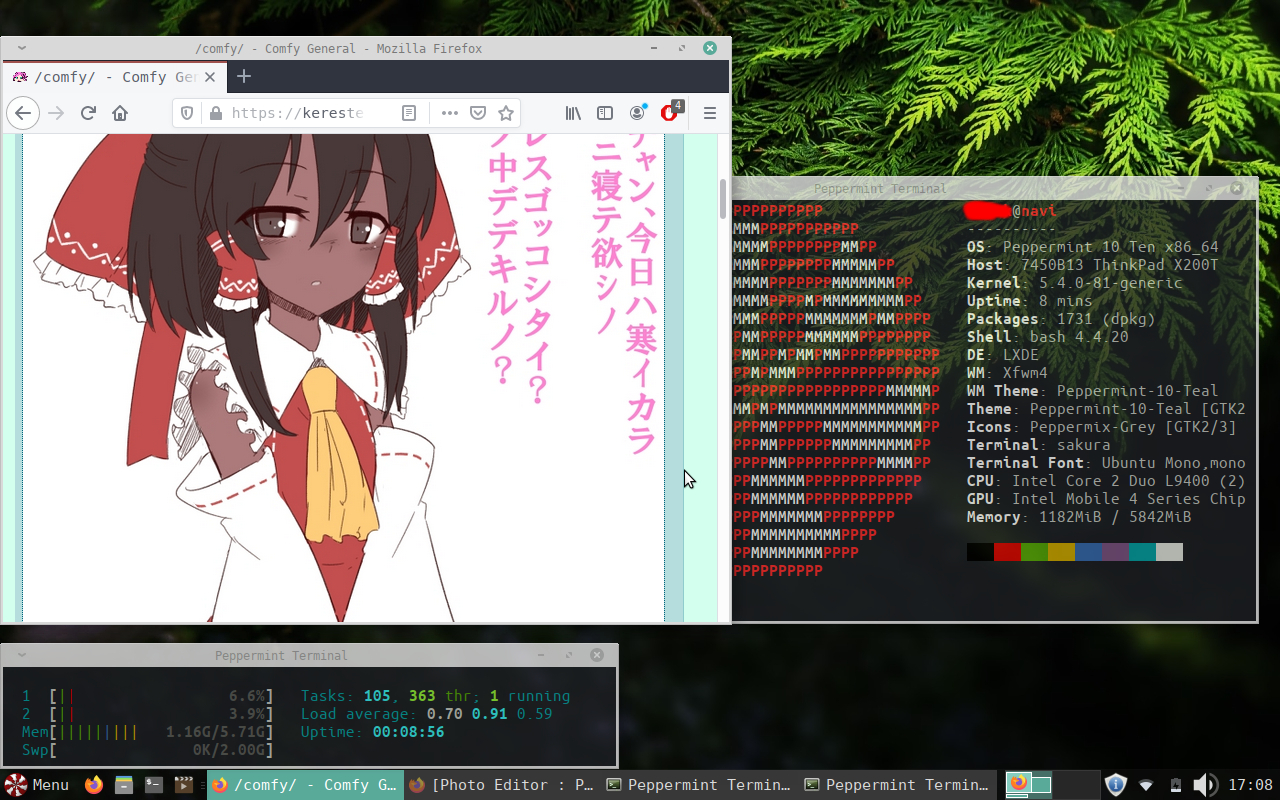The image size is (1280, 800).
Task: Open the Firefox hamburger menu
Action: point(710,113)
